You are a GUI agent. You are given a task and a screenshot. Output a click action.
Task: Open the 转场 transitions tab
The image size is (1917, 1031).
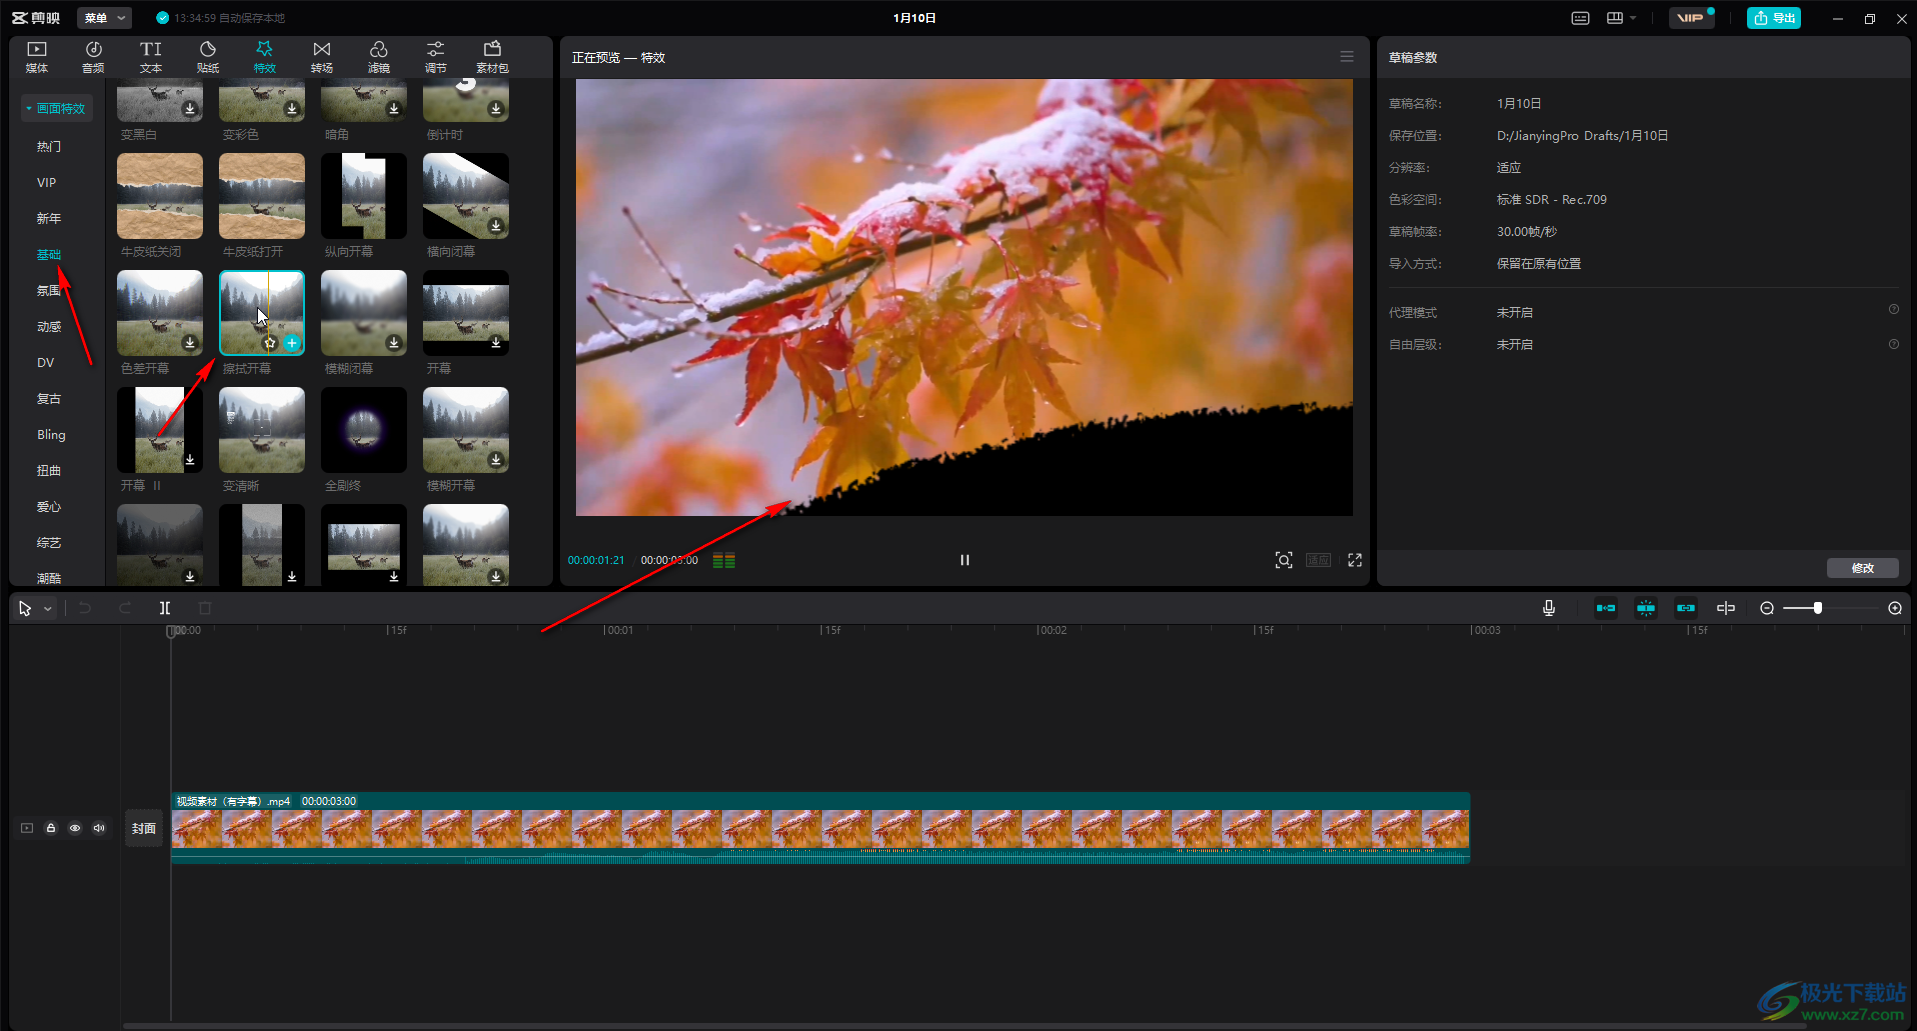(x=322, y=57)
